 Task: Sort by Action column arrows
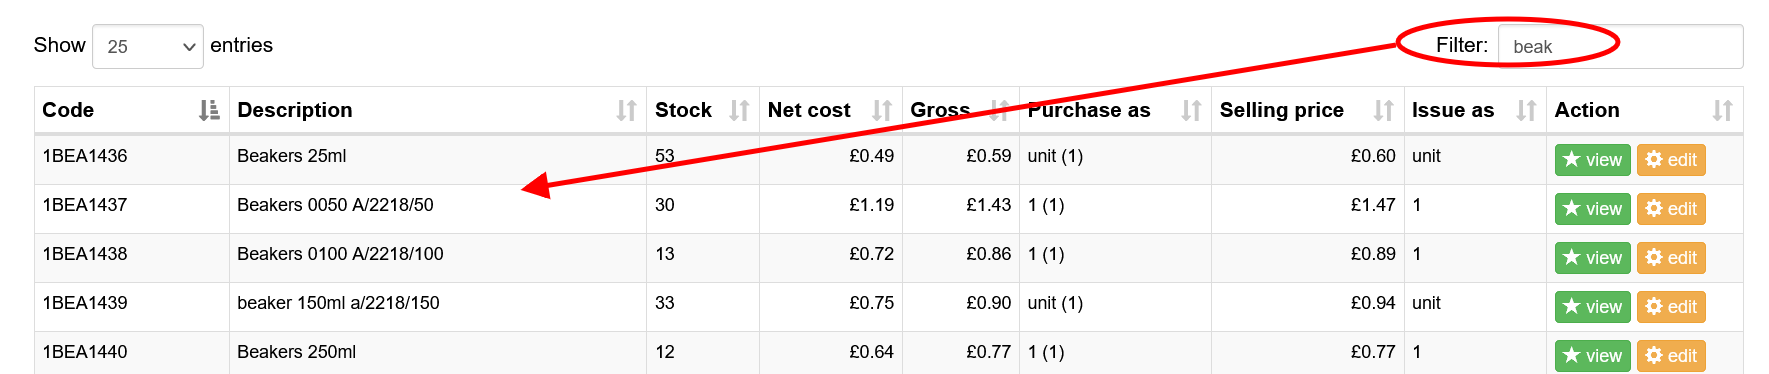(1722, 110)
